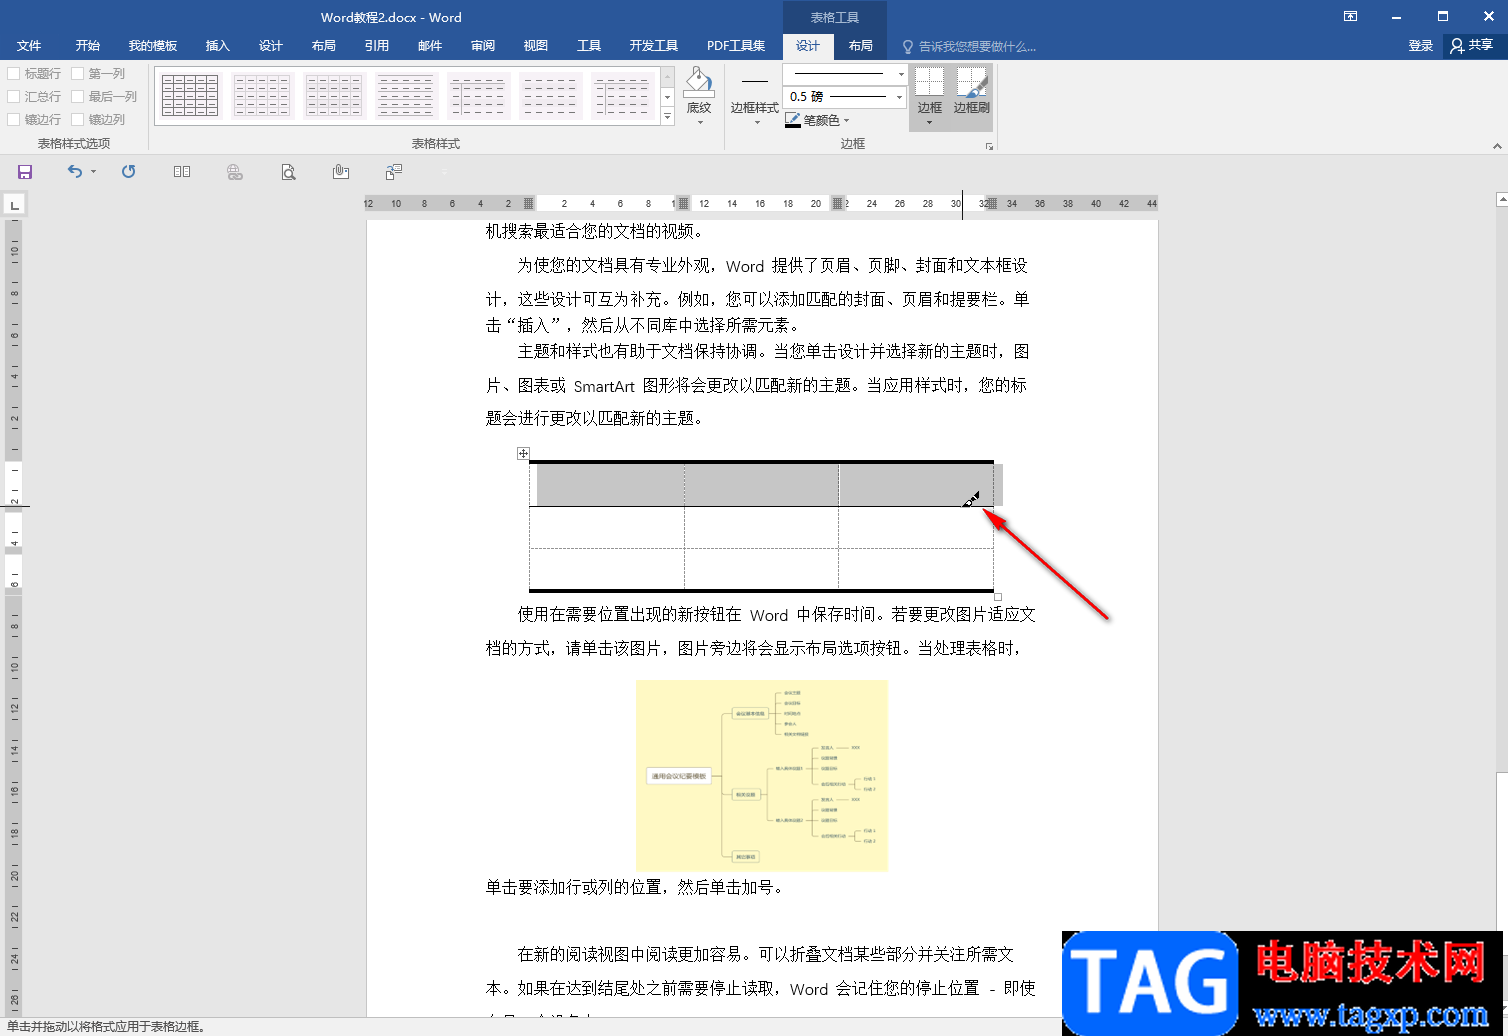
Task: Switch to the 视图 view tab
Action: coord(536,46)
